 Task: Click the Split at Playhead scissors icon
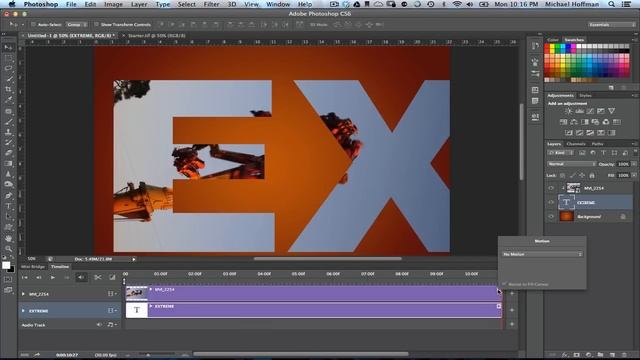98,278
